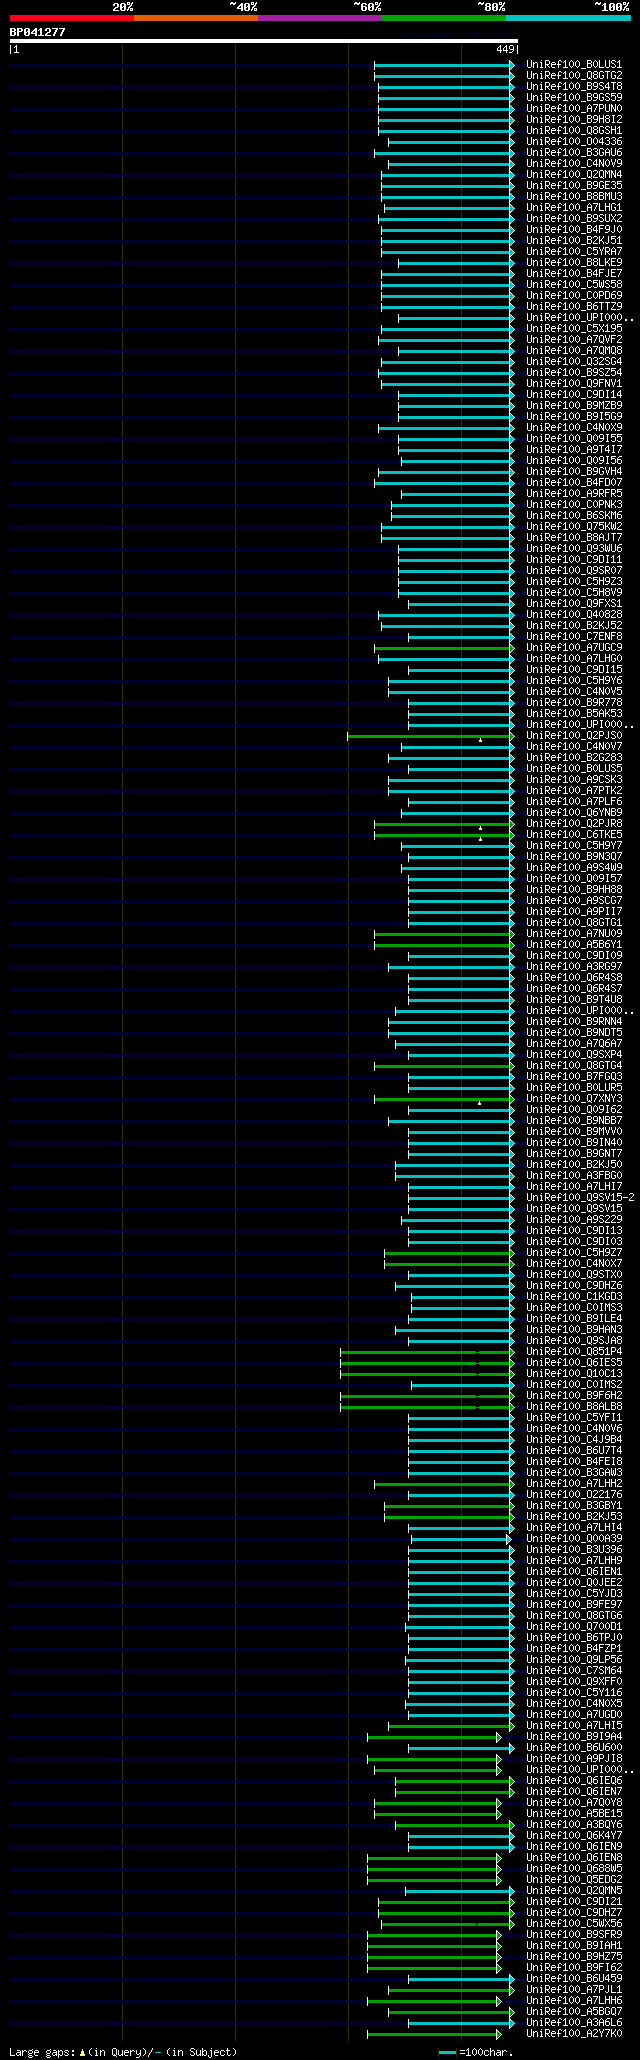Select the UniRef100_B9GE35 label

tap(574, 185)
